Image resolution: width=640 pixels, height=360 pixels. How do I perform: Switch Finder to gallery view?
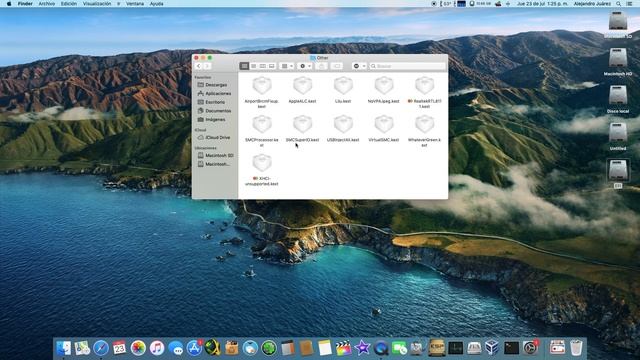(272, 66)
